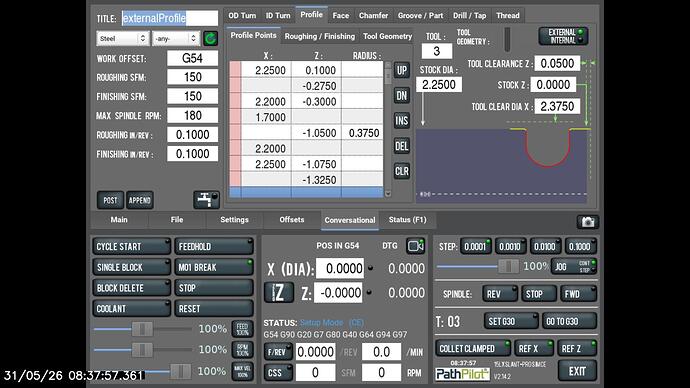Toggle Coolant on or off
The image size is (690, 388).
click(x=131, y=308)
